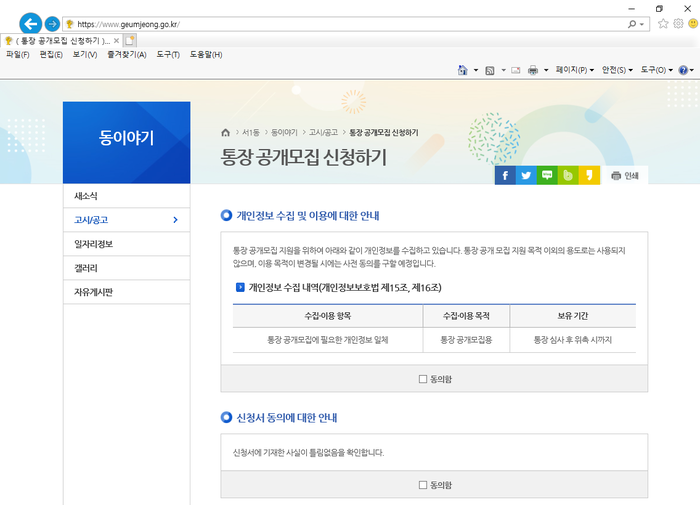Share the page on Facebook
The height and width of the screenshot is (505, 700).
[x=505, y=176]
